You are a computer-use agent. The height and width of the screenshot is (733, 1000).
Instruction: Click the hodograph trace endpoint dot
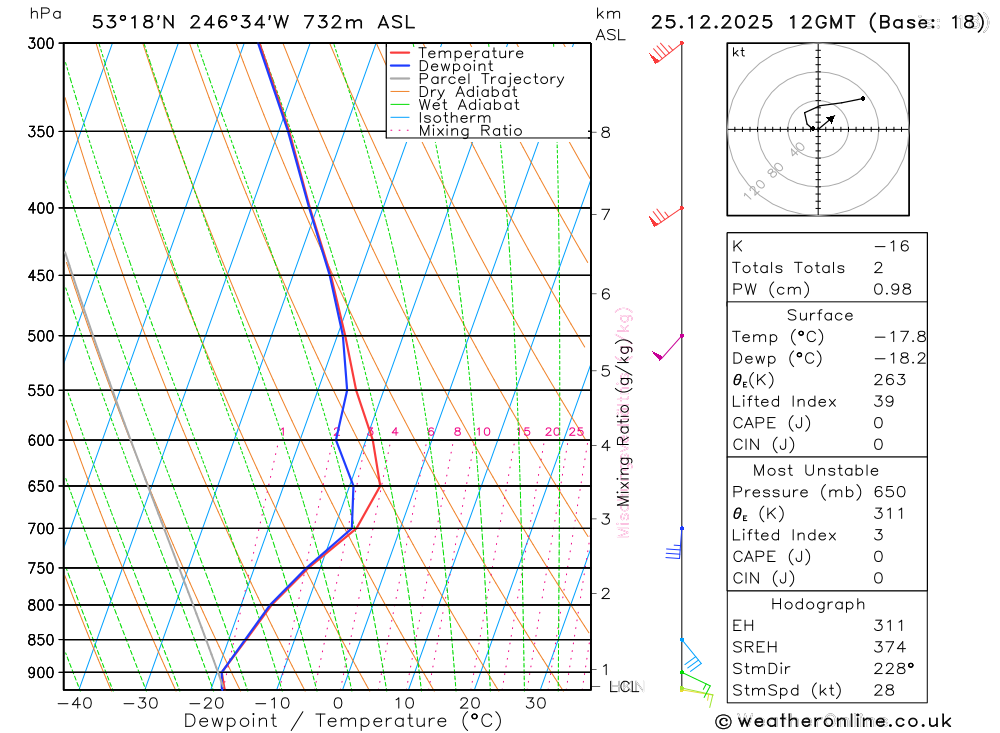[863, 98]
